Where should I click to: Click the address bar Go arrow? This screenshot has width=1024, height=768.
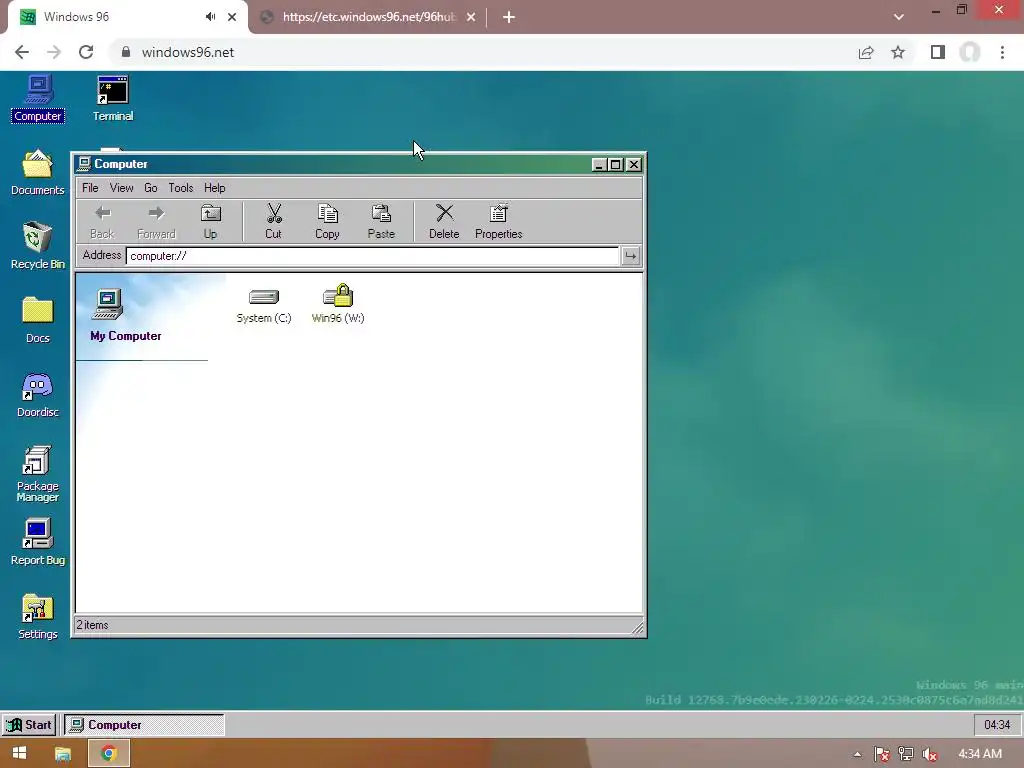pyautogui.click(x=630, y=256)
